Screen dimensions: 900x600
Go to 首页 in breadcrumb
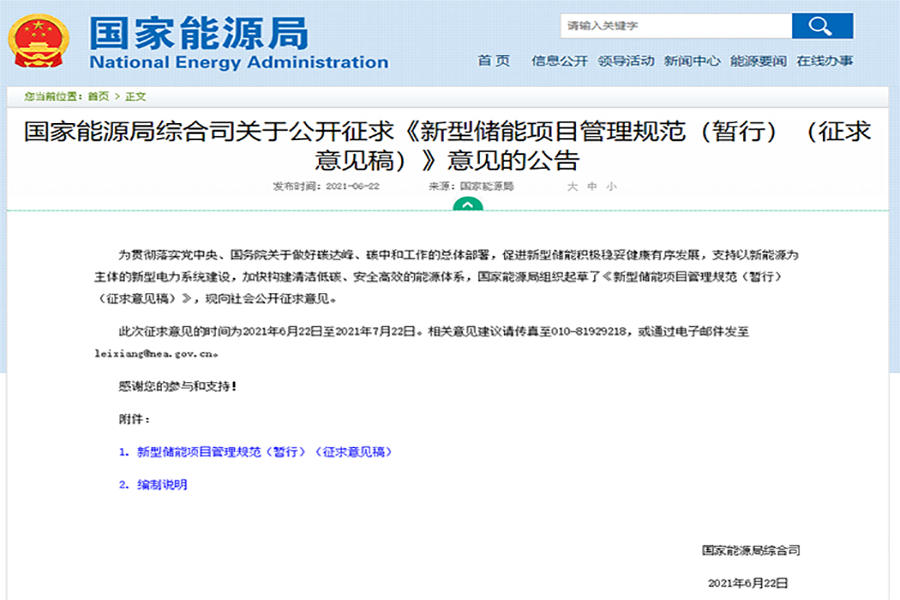pyautogui.click(x=98, y=96)
